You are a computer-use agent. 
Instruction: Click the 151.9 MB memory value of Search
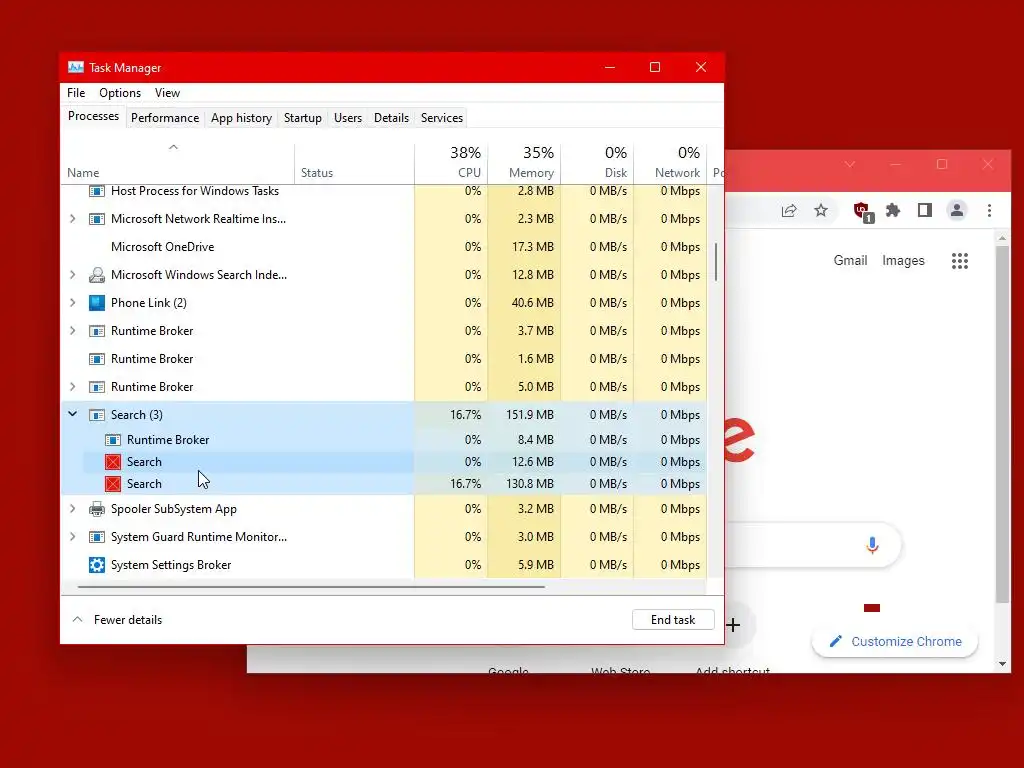(x=530, y=415)
